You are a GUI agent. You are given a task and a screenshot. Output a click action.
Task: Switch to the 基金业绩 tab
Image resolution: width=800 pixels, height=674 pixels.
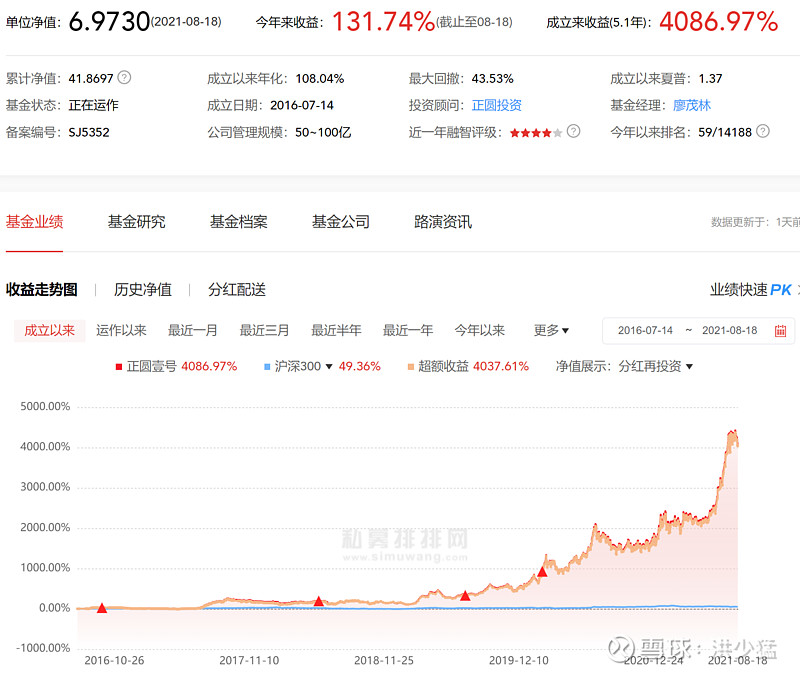(35, 222)
